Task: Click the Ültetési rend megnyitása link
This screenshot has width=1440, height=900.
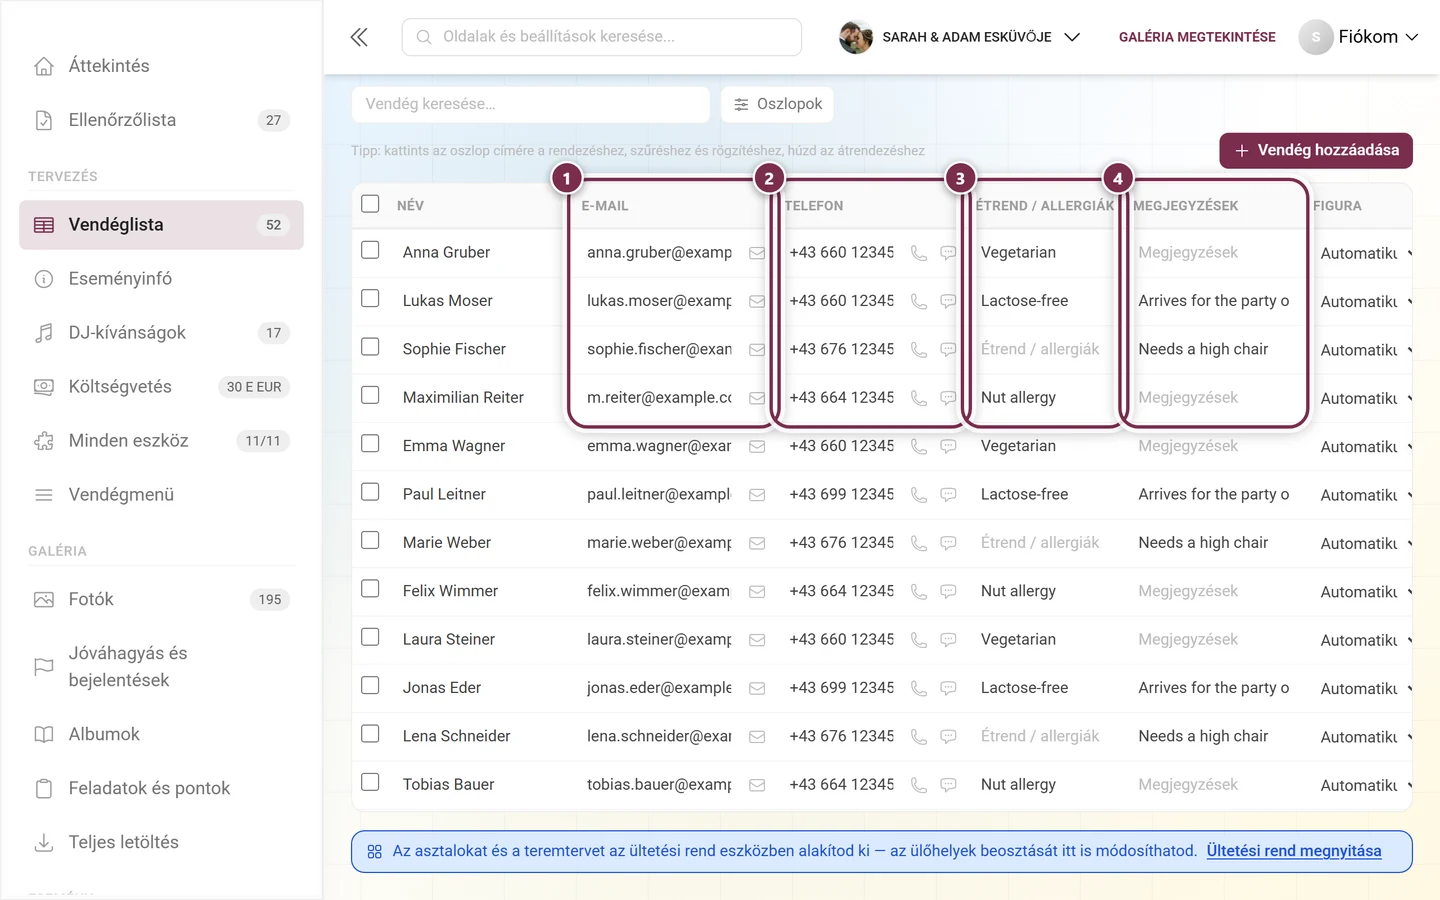Action: coord(1294,851)
